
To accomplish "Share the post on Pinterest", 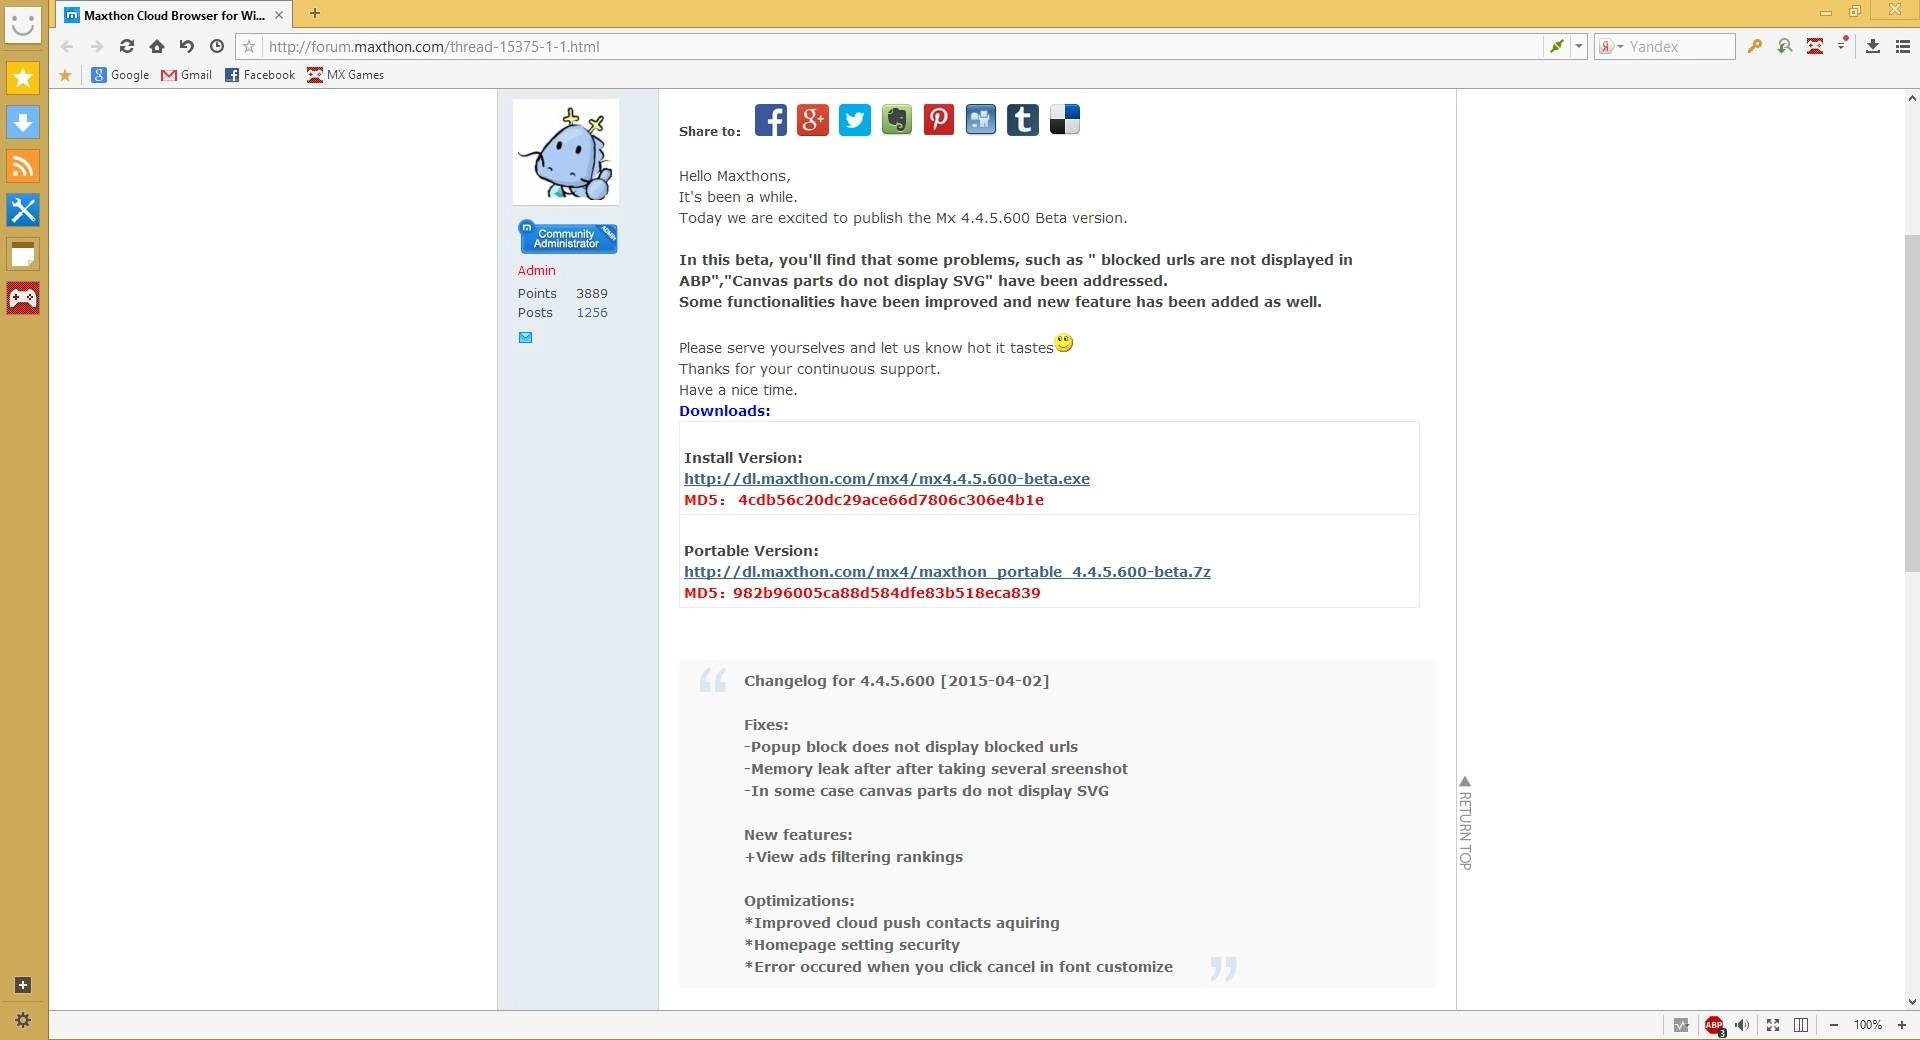I will (939, 120).
